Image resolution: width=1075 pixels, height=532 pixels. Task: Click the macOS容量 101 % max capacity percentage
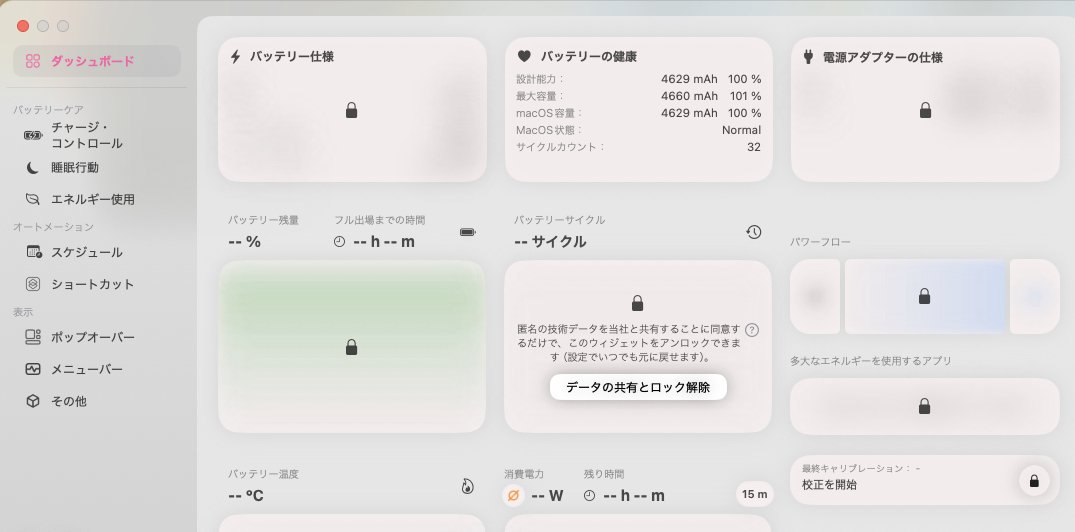click(x=745, y=96)
